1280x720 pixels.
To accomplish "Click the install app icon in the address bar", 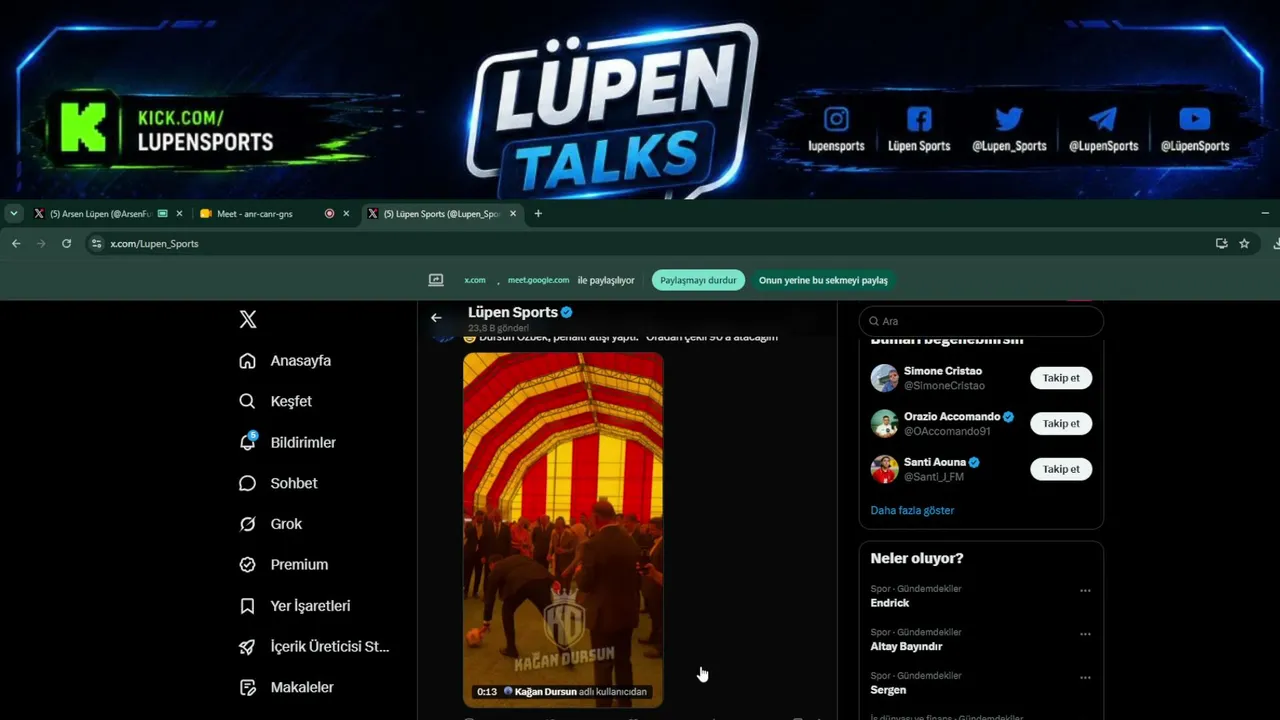I will [1221, 243].
